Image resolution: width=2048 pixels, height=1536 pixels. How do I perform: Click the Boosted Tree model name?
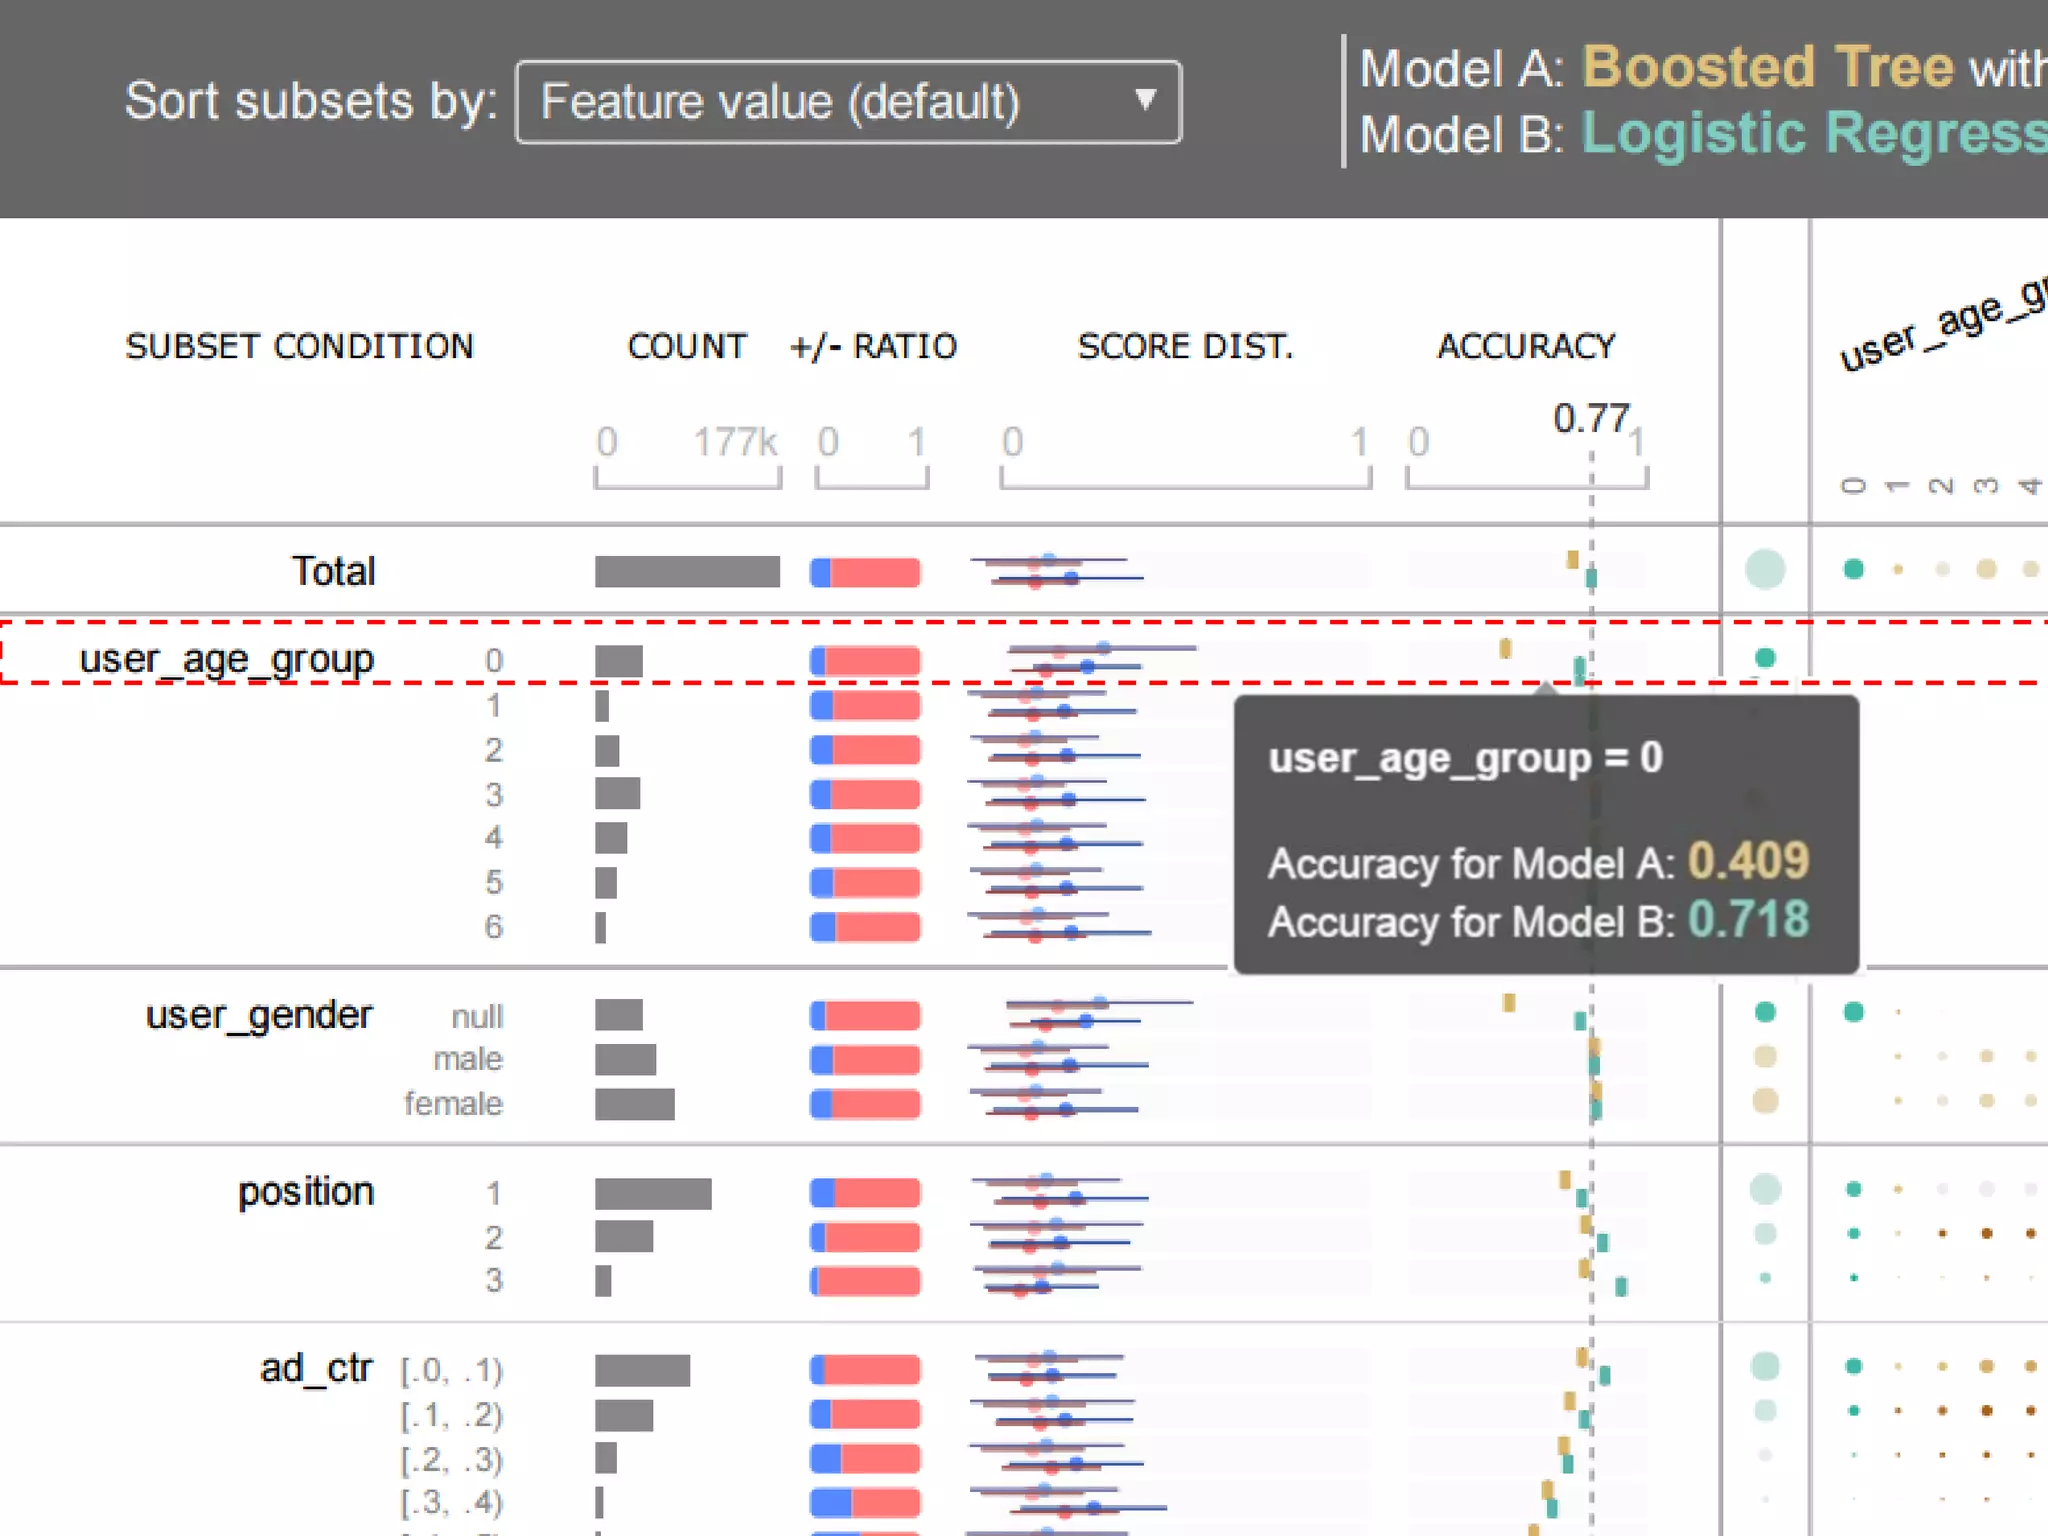tap(1767, 68)
